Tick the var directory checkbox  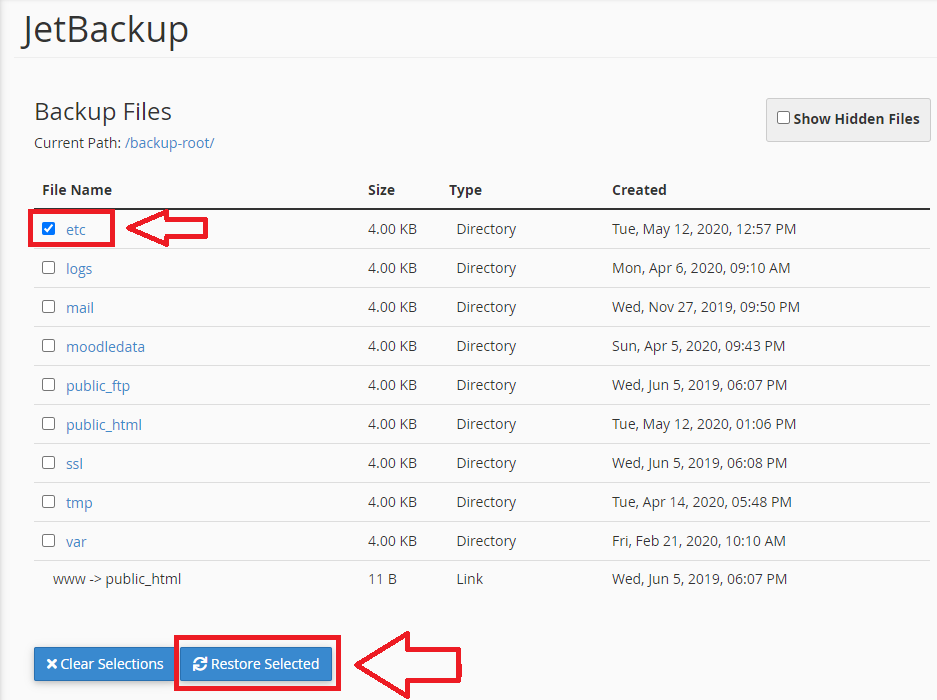pyautogui.click(x=48, y=540)
